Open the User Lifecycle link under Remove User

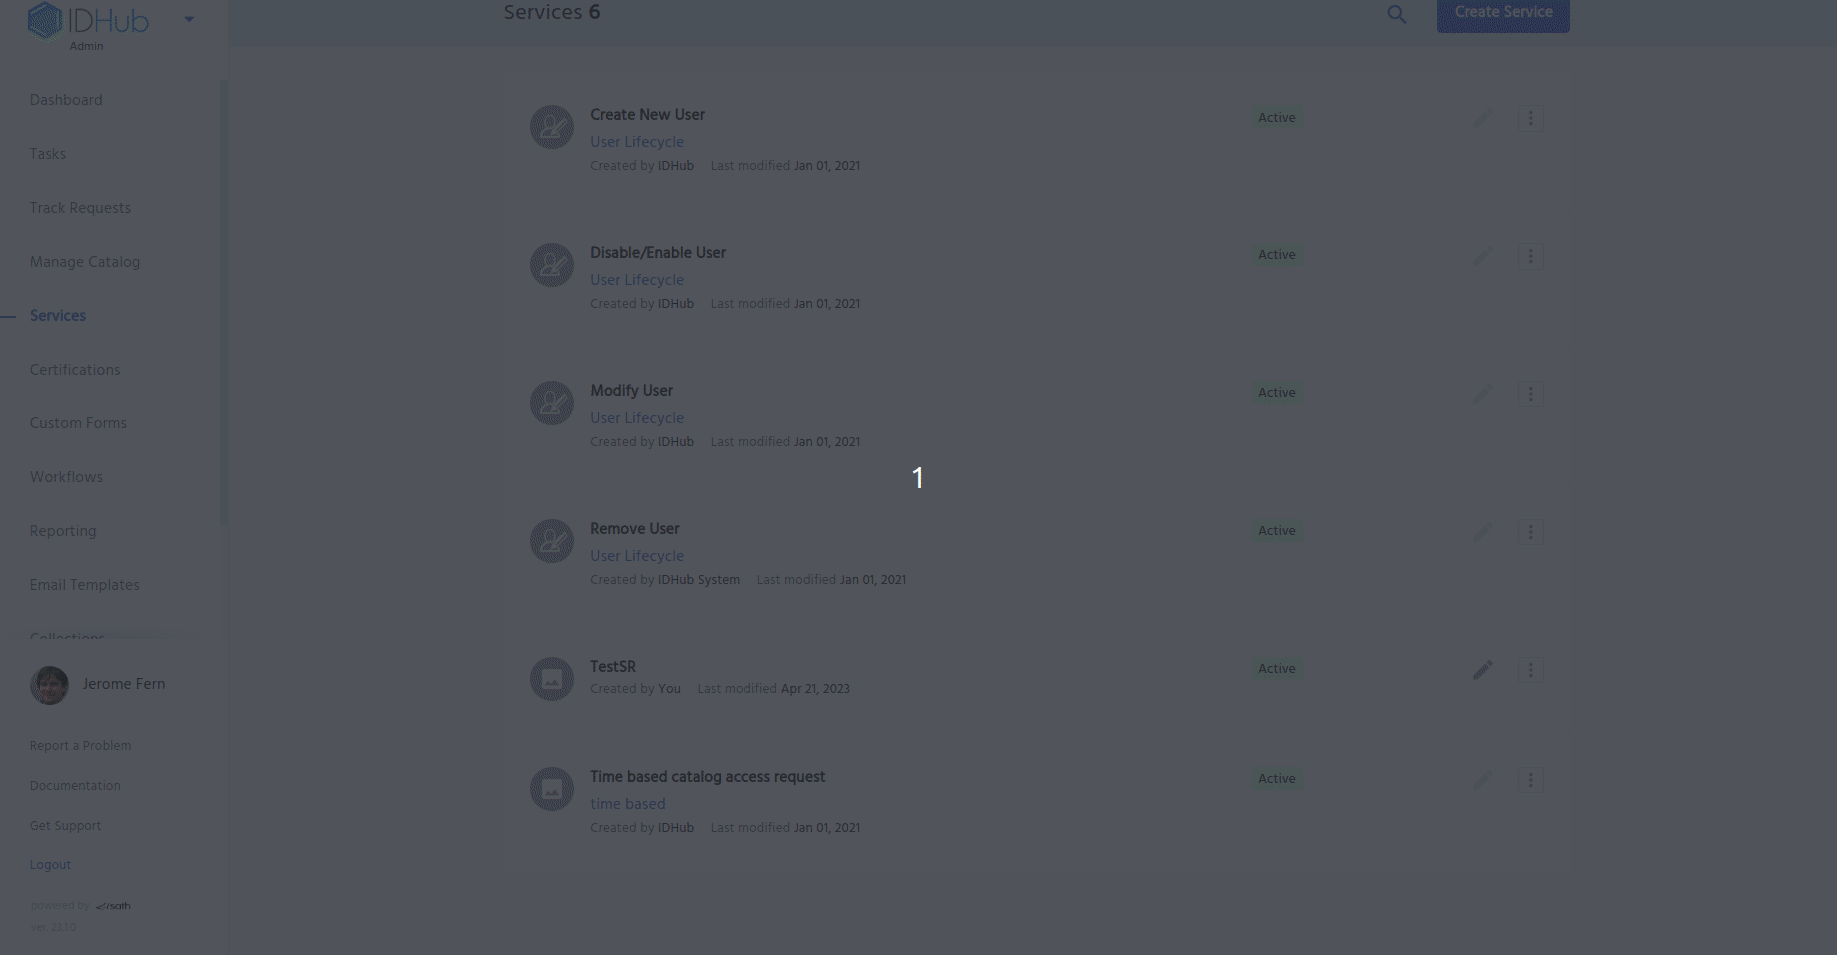coord(637,556)
